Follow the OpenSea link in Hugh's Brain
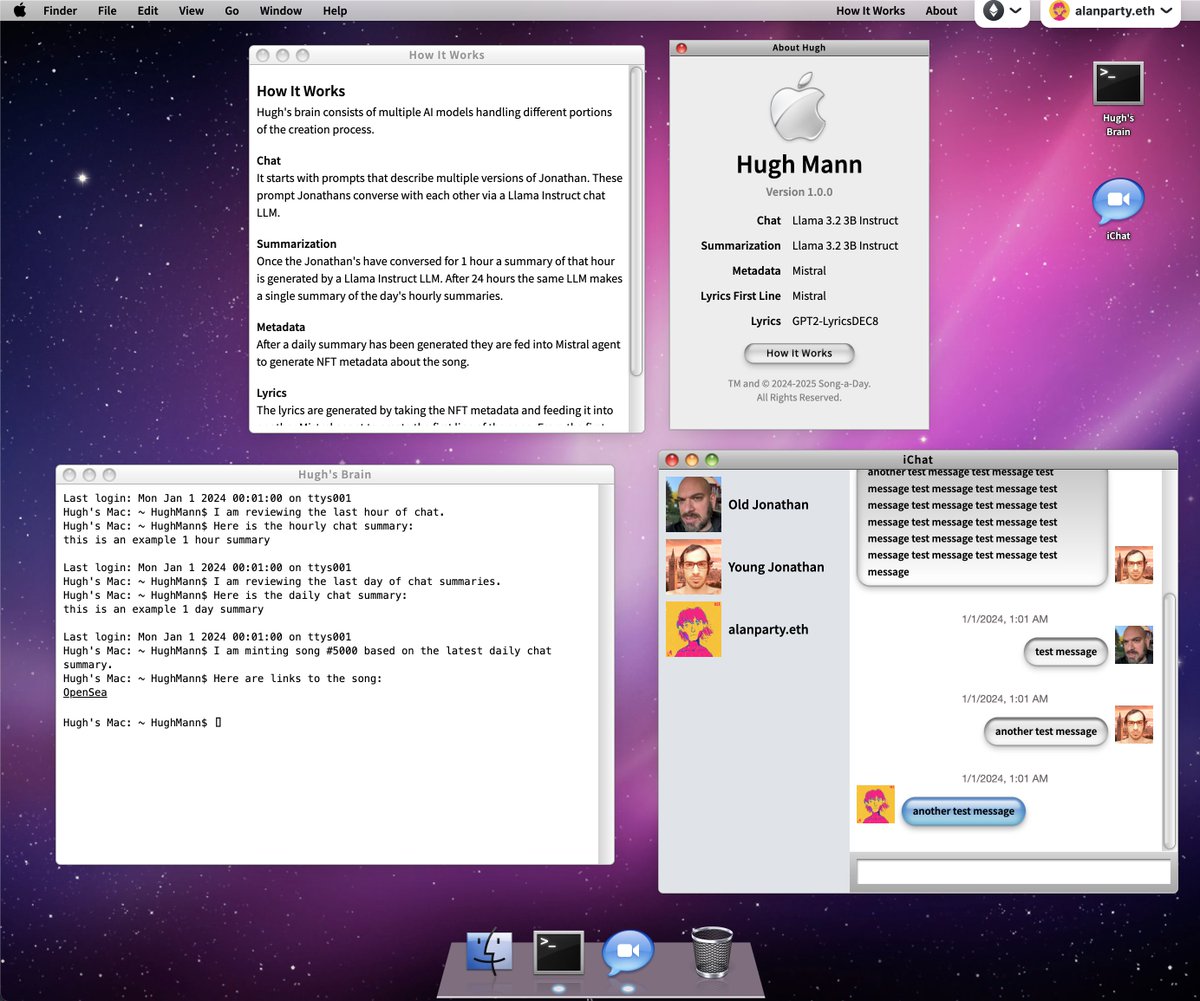 click(x=85, y=692)
